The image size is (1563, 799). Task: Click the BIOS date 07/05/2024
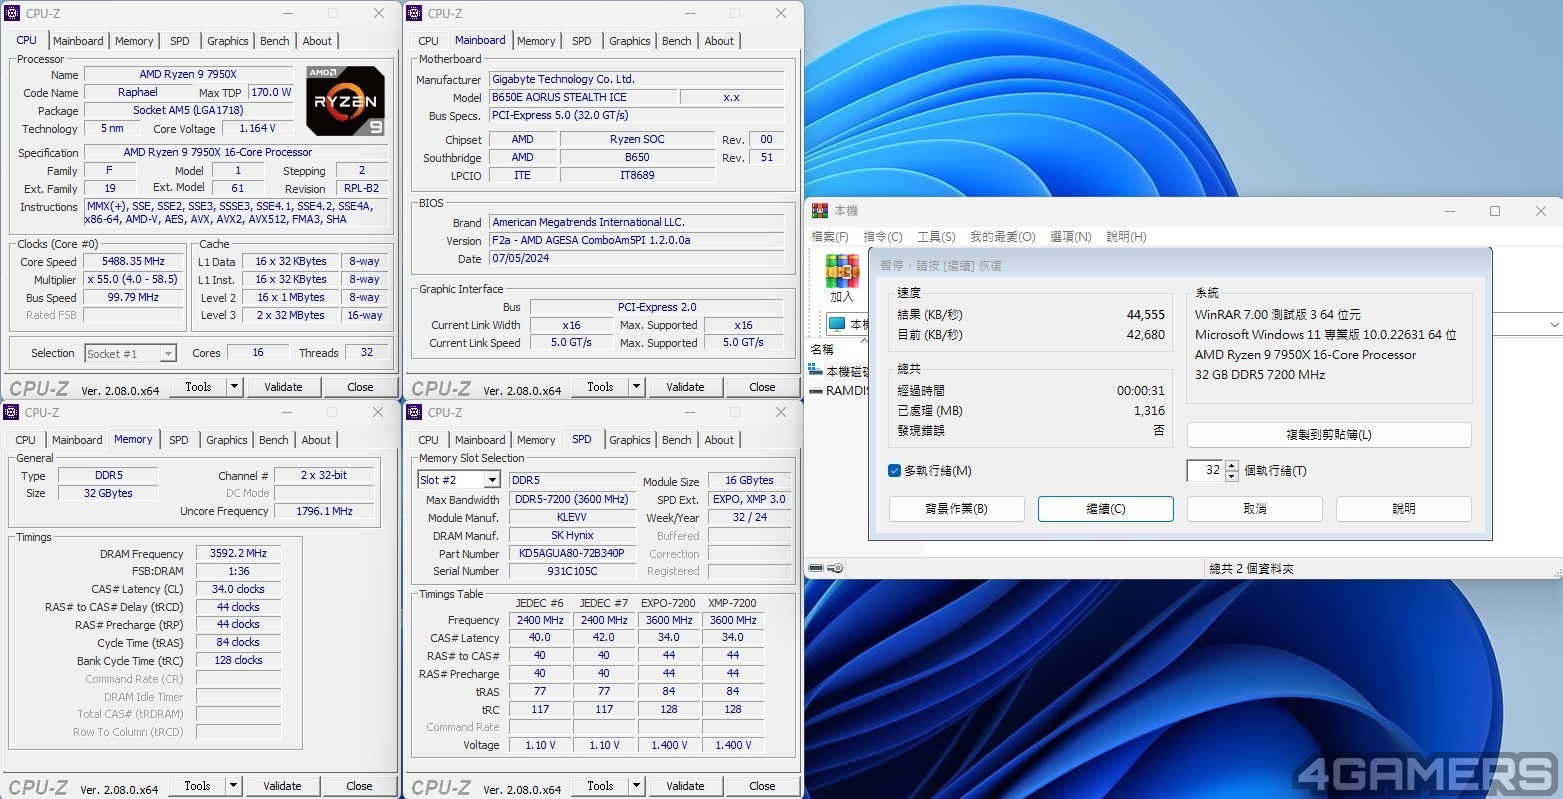pyautogui.click(x=636, y=258)
